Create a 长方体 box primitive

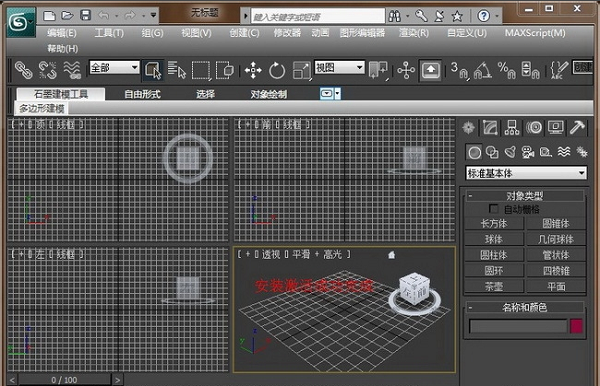tap(494, 223)
